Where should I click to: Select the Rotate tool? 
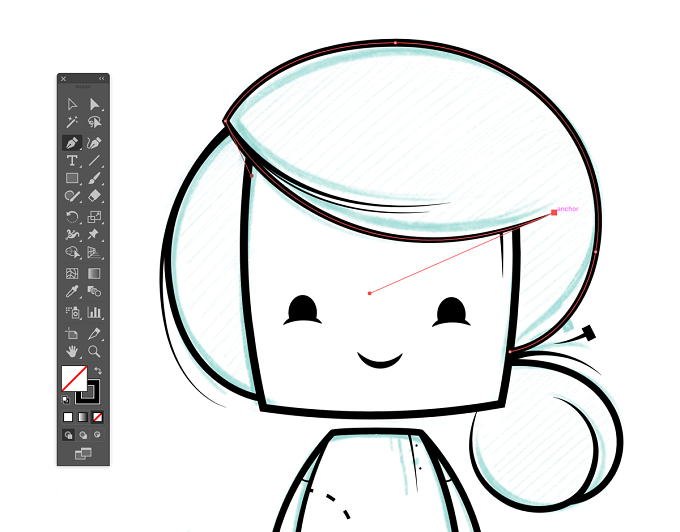(x=72, y=216)
